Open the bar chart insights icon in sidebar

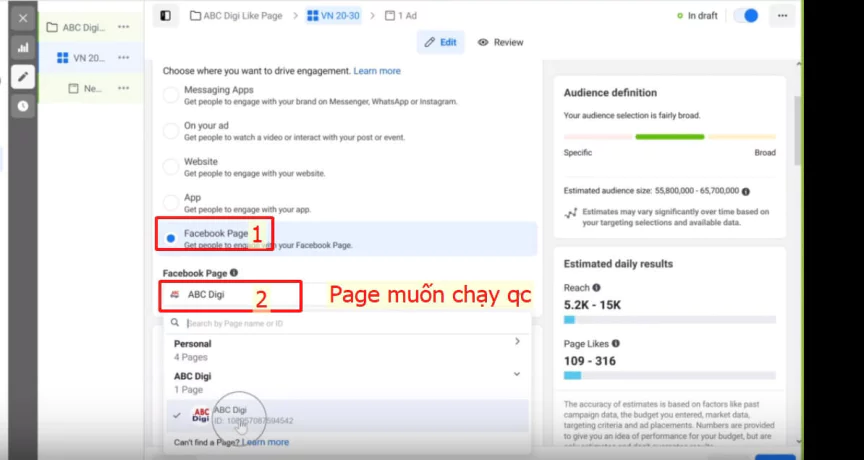pos(23,47)
